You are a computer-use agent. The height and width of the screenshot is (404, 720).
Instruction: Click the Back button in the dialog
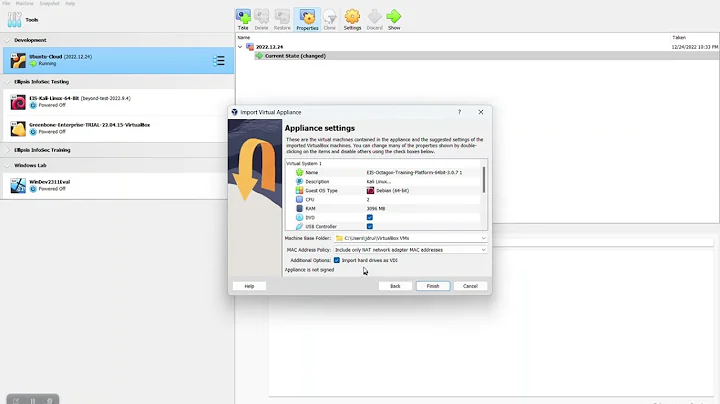click(395, 286)
